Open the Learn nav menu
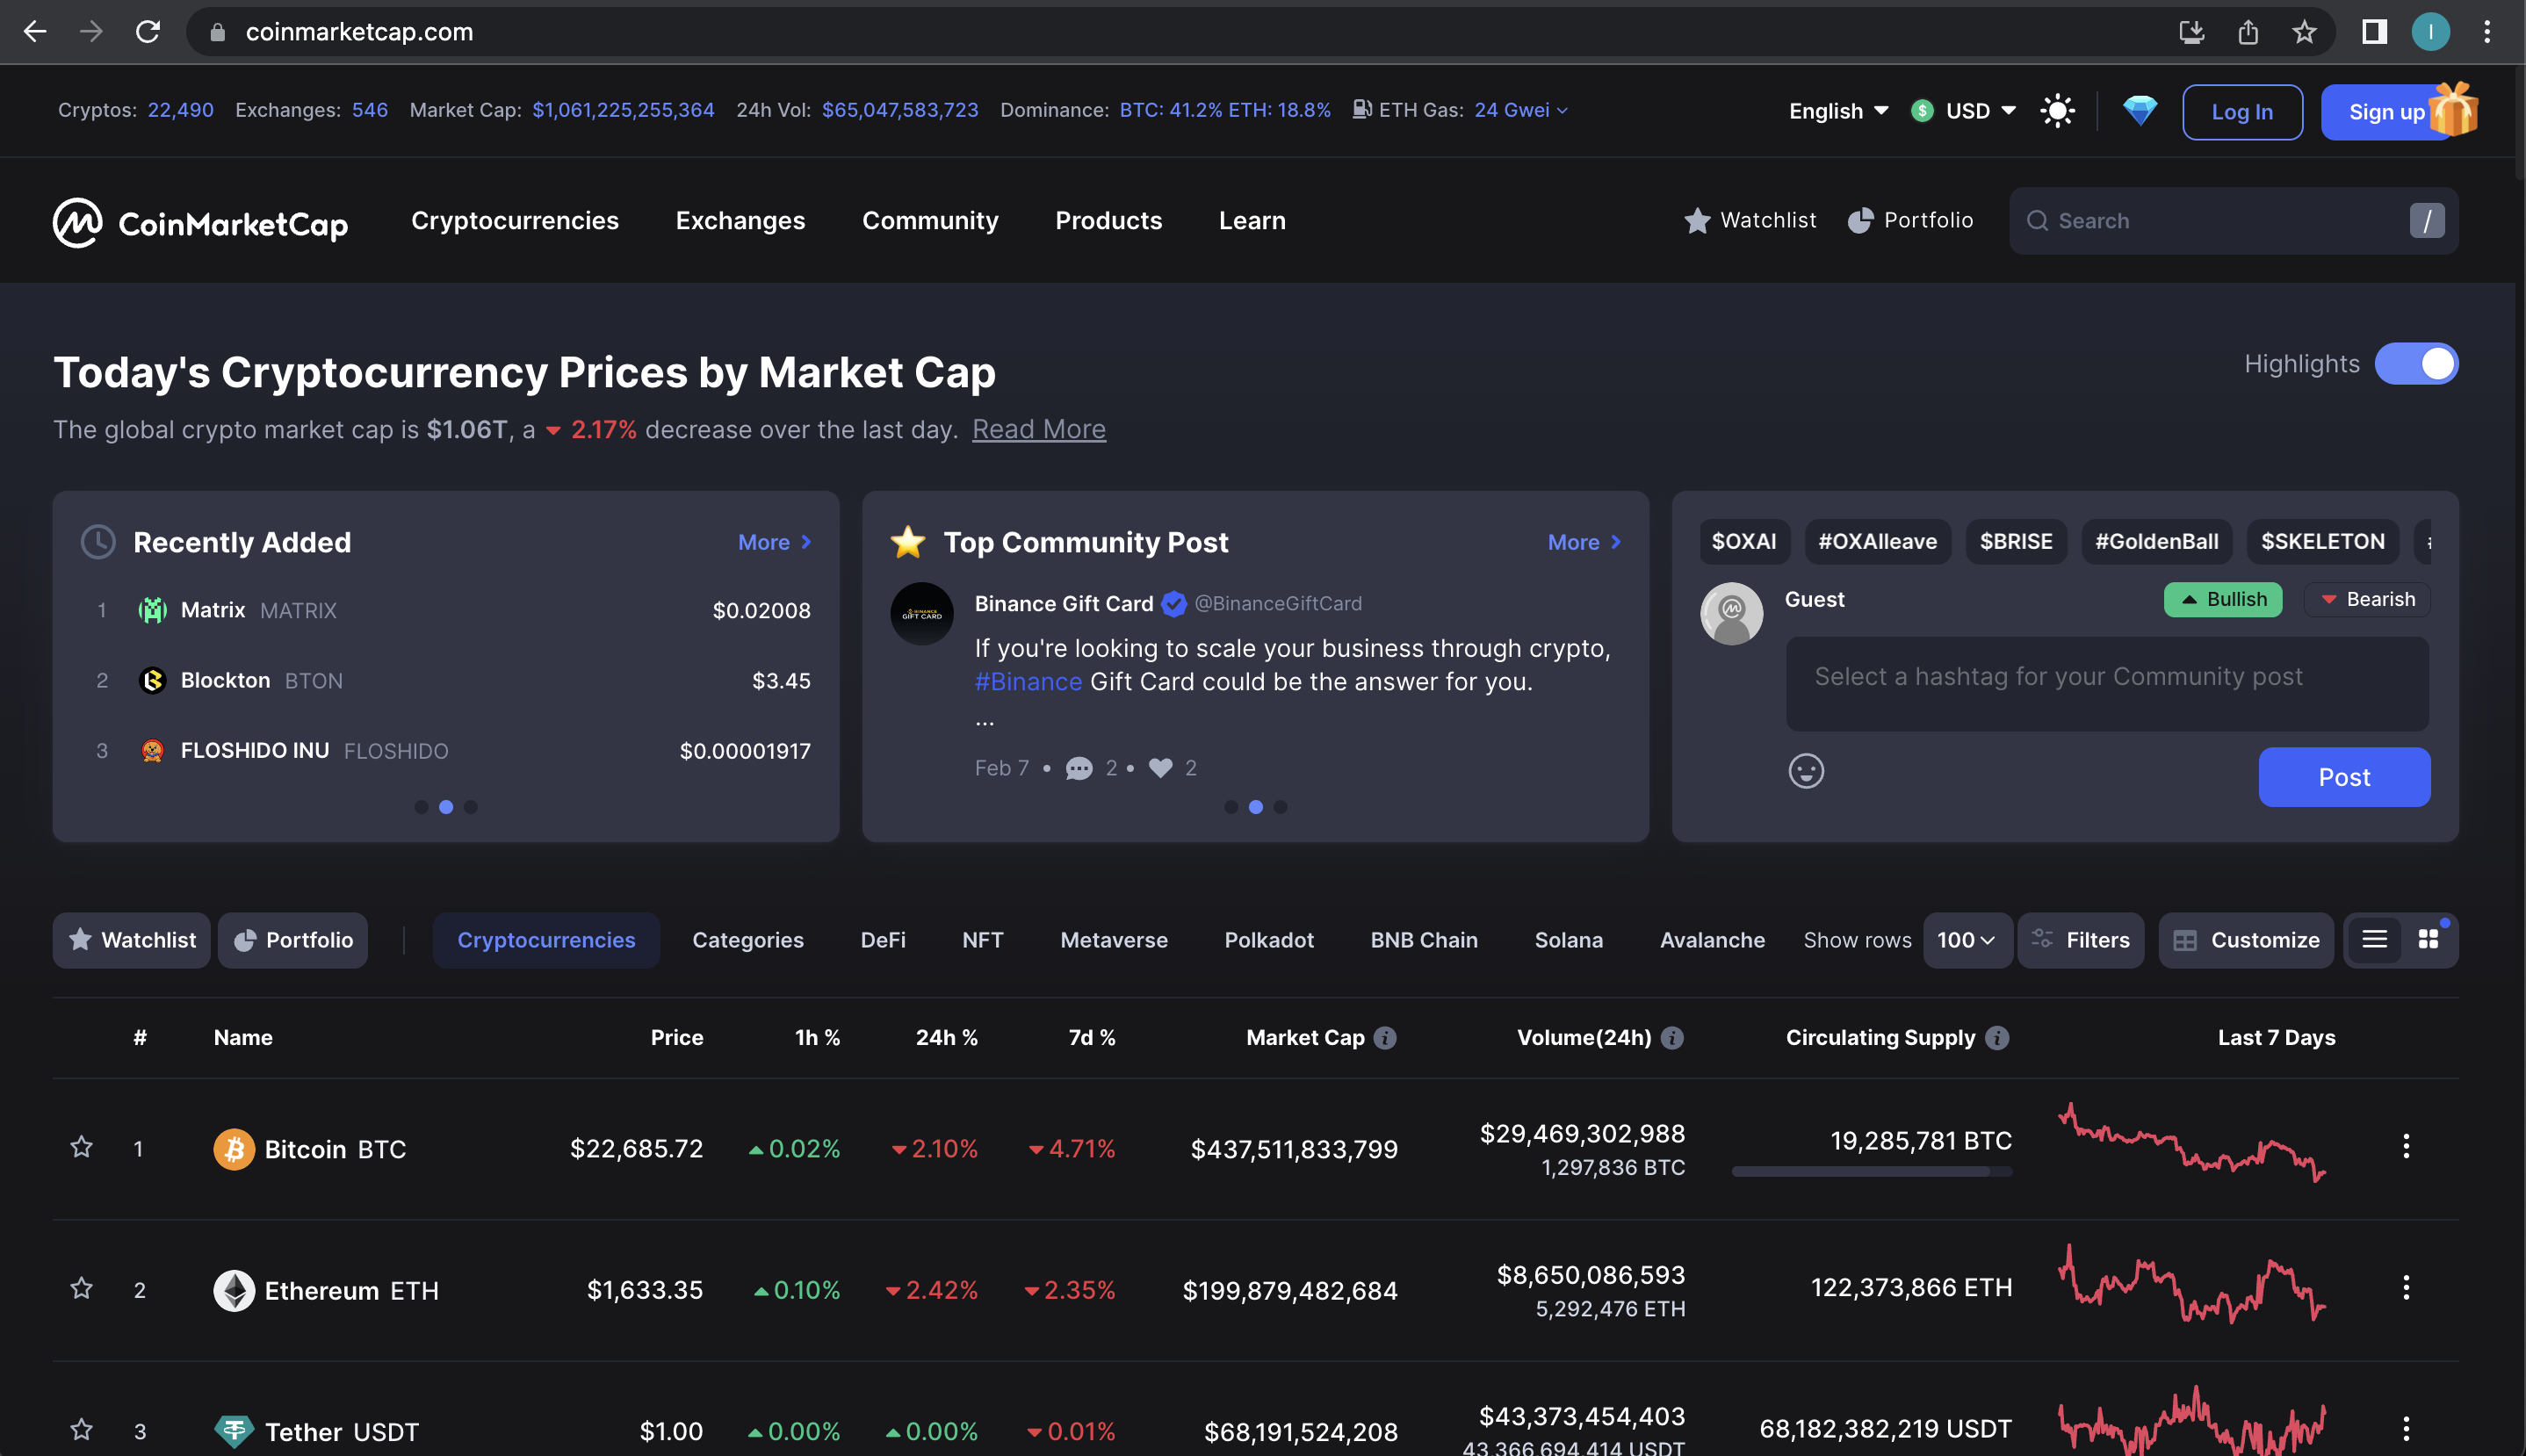The height and width of the screenshot is (1456, 2526). tap(1252, 221)
